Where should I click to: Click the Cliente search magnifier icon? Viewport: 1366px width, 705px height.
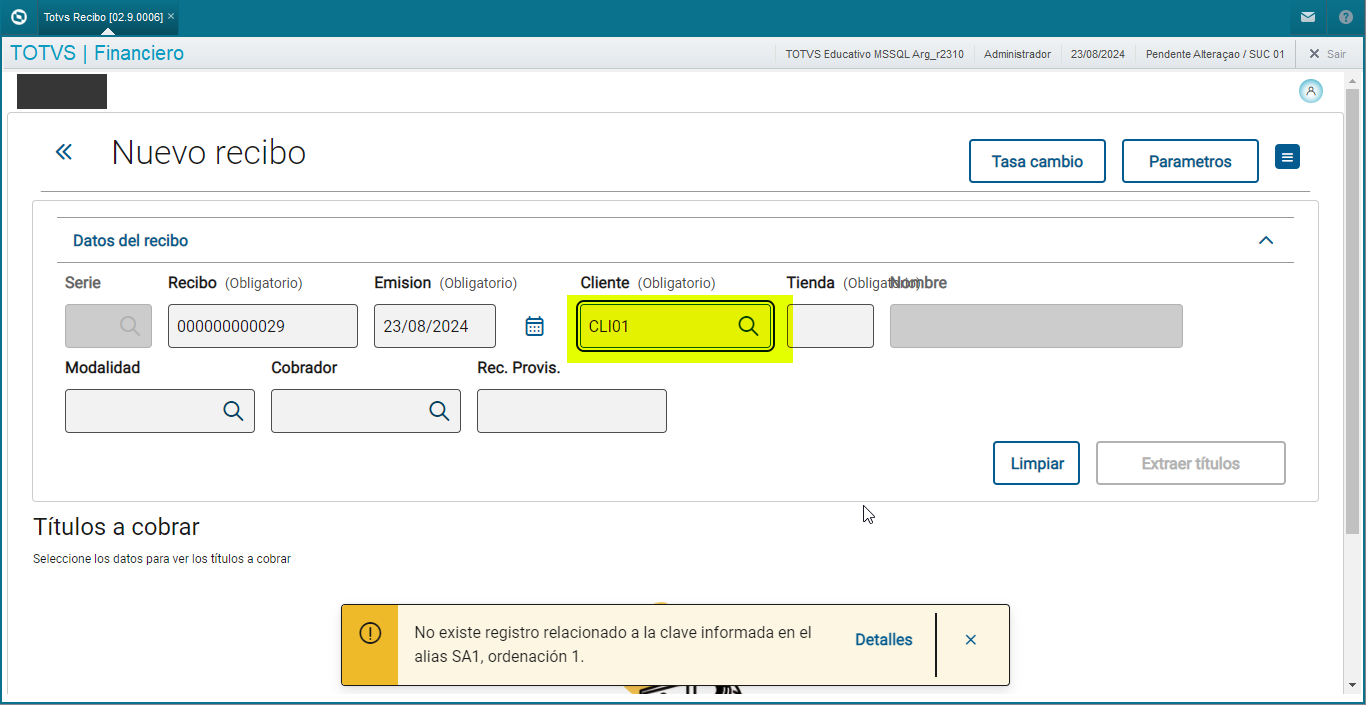pos(748,326)
